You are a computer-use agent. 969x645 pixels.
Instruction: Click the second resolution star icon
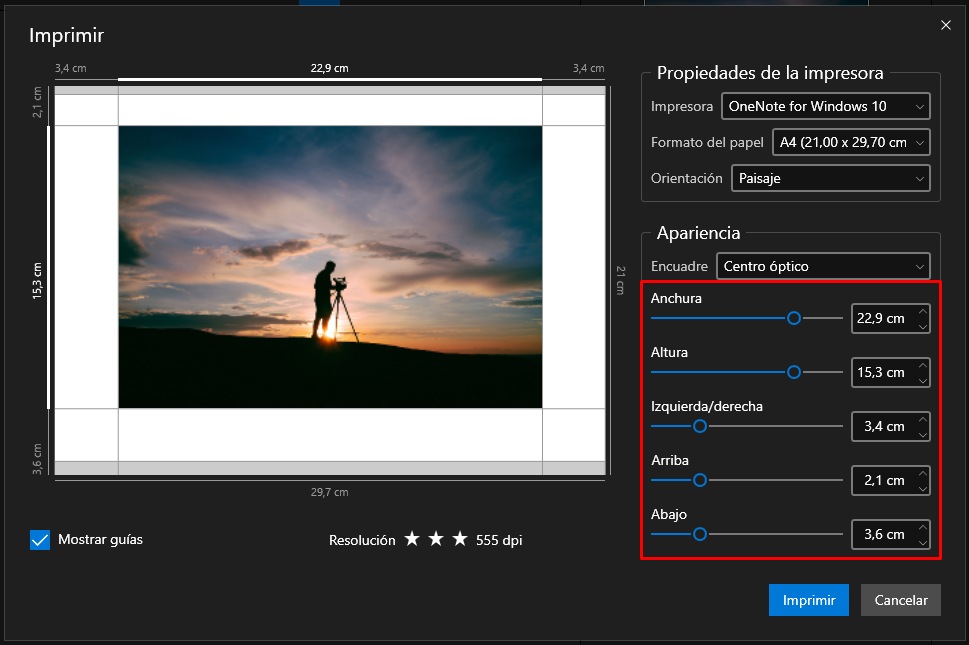[436, 538]
